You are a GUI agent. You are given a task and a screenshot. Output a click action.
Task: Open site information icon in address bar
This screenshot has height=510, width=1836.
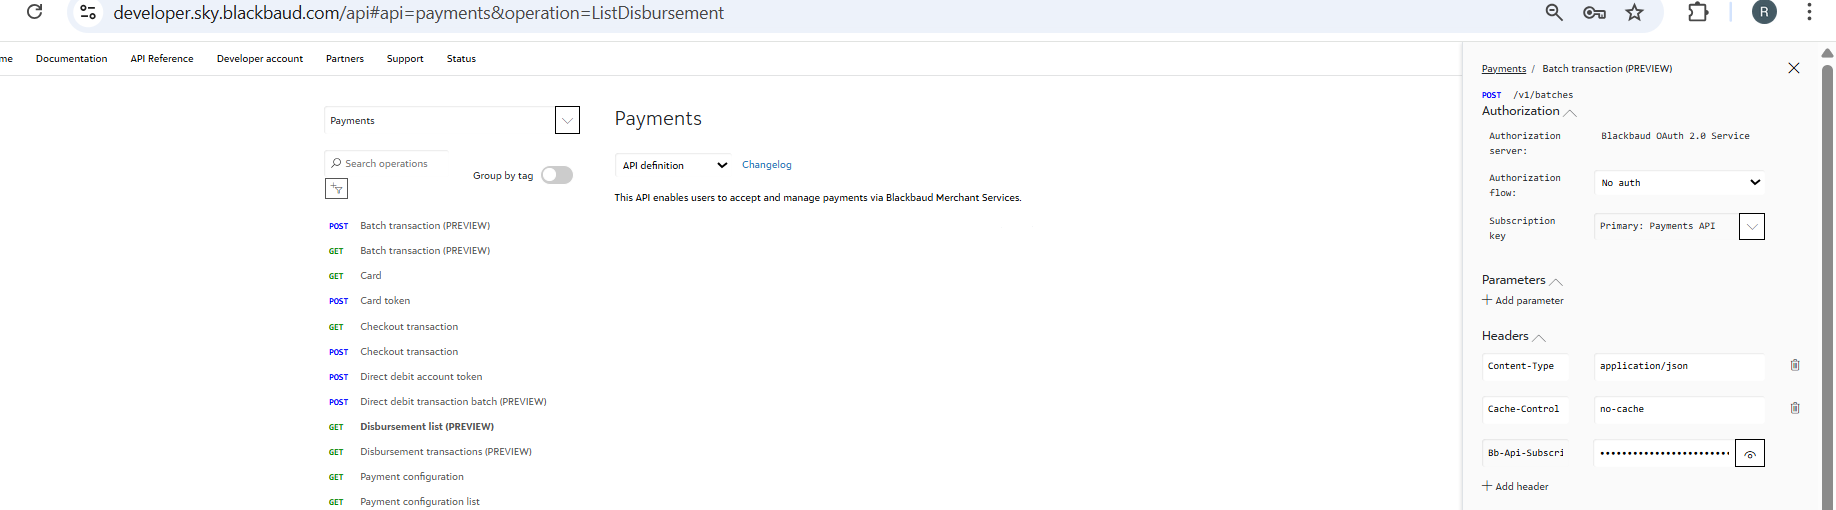pos(88,12)
